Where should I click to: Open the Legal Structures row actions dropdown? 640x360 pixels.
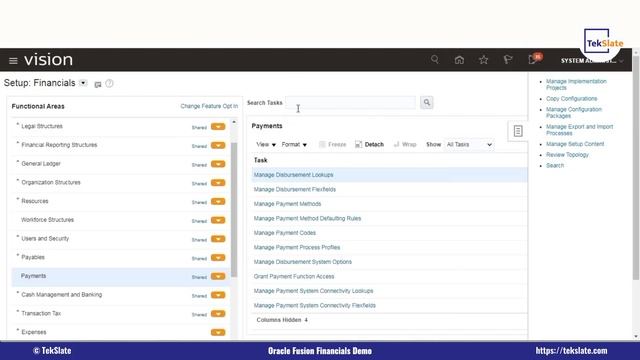point(218,127)
